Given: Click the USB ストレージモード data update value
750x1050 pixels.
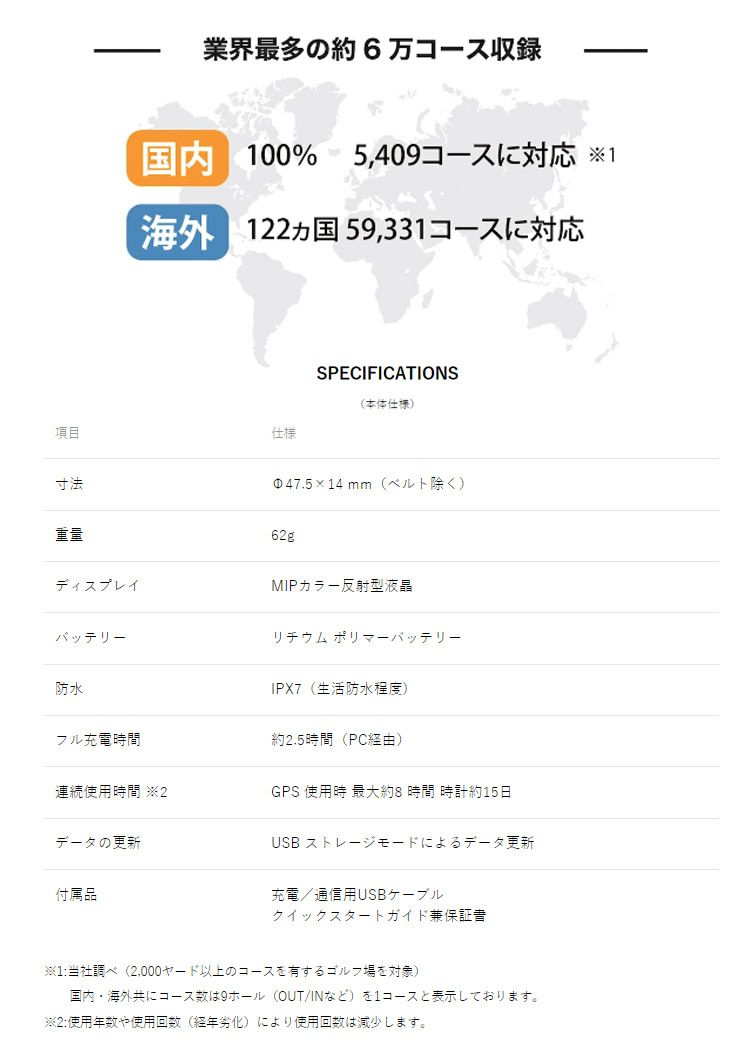Looking at the screenshot, I should [402, 843].
